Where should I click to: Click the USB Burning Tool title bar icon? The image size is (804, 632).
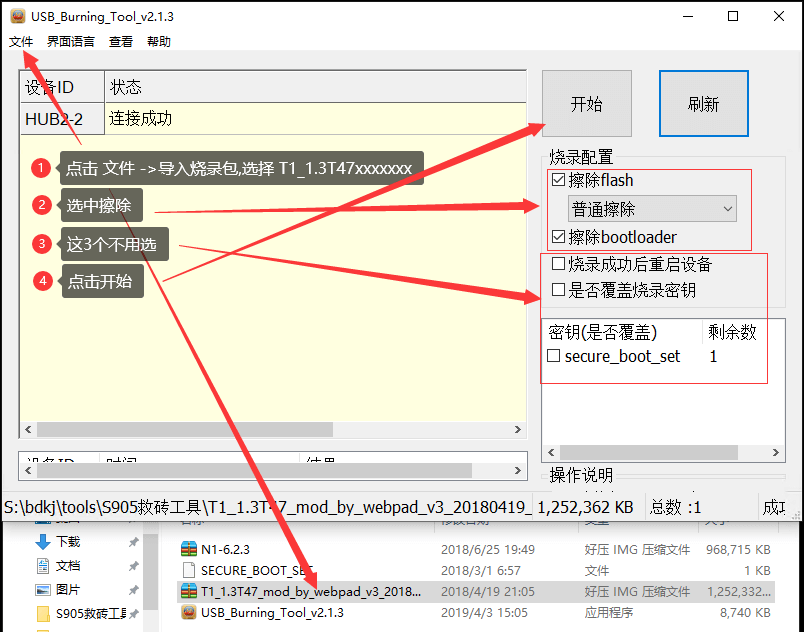point(18,16)
